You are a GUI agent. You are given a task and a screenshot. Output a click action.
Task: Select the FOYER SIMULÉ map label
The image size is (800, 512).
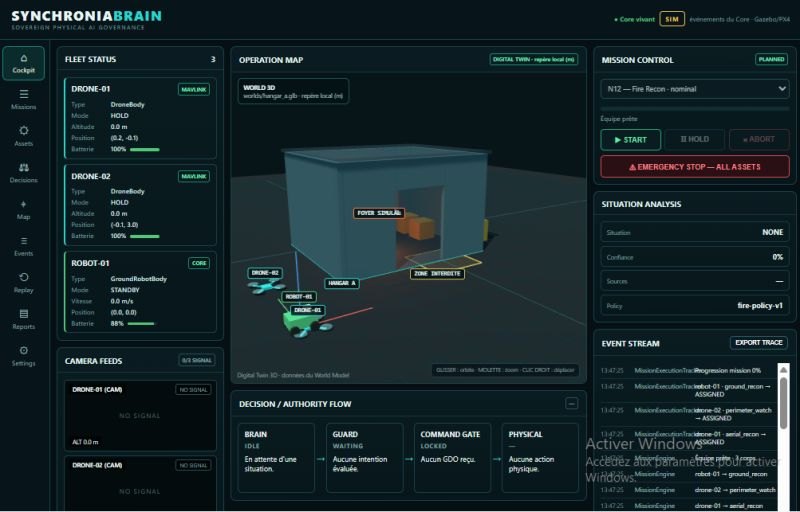point(379,213)
